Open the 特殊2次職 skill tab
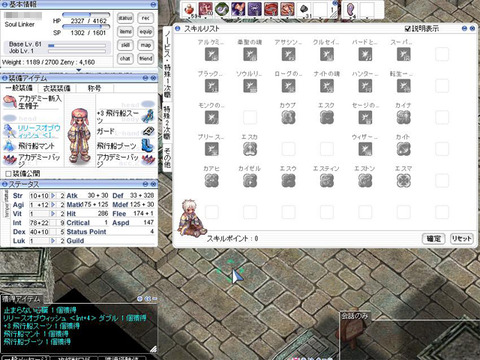The image size is (480, 360). (x=167, y=123)
